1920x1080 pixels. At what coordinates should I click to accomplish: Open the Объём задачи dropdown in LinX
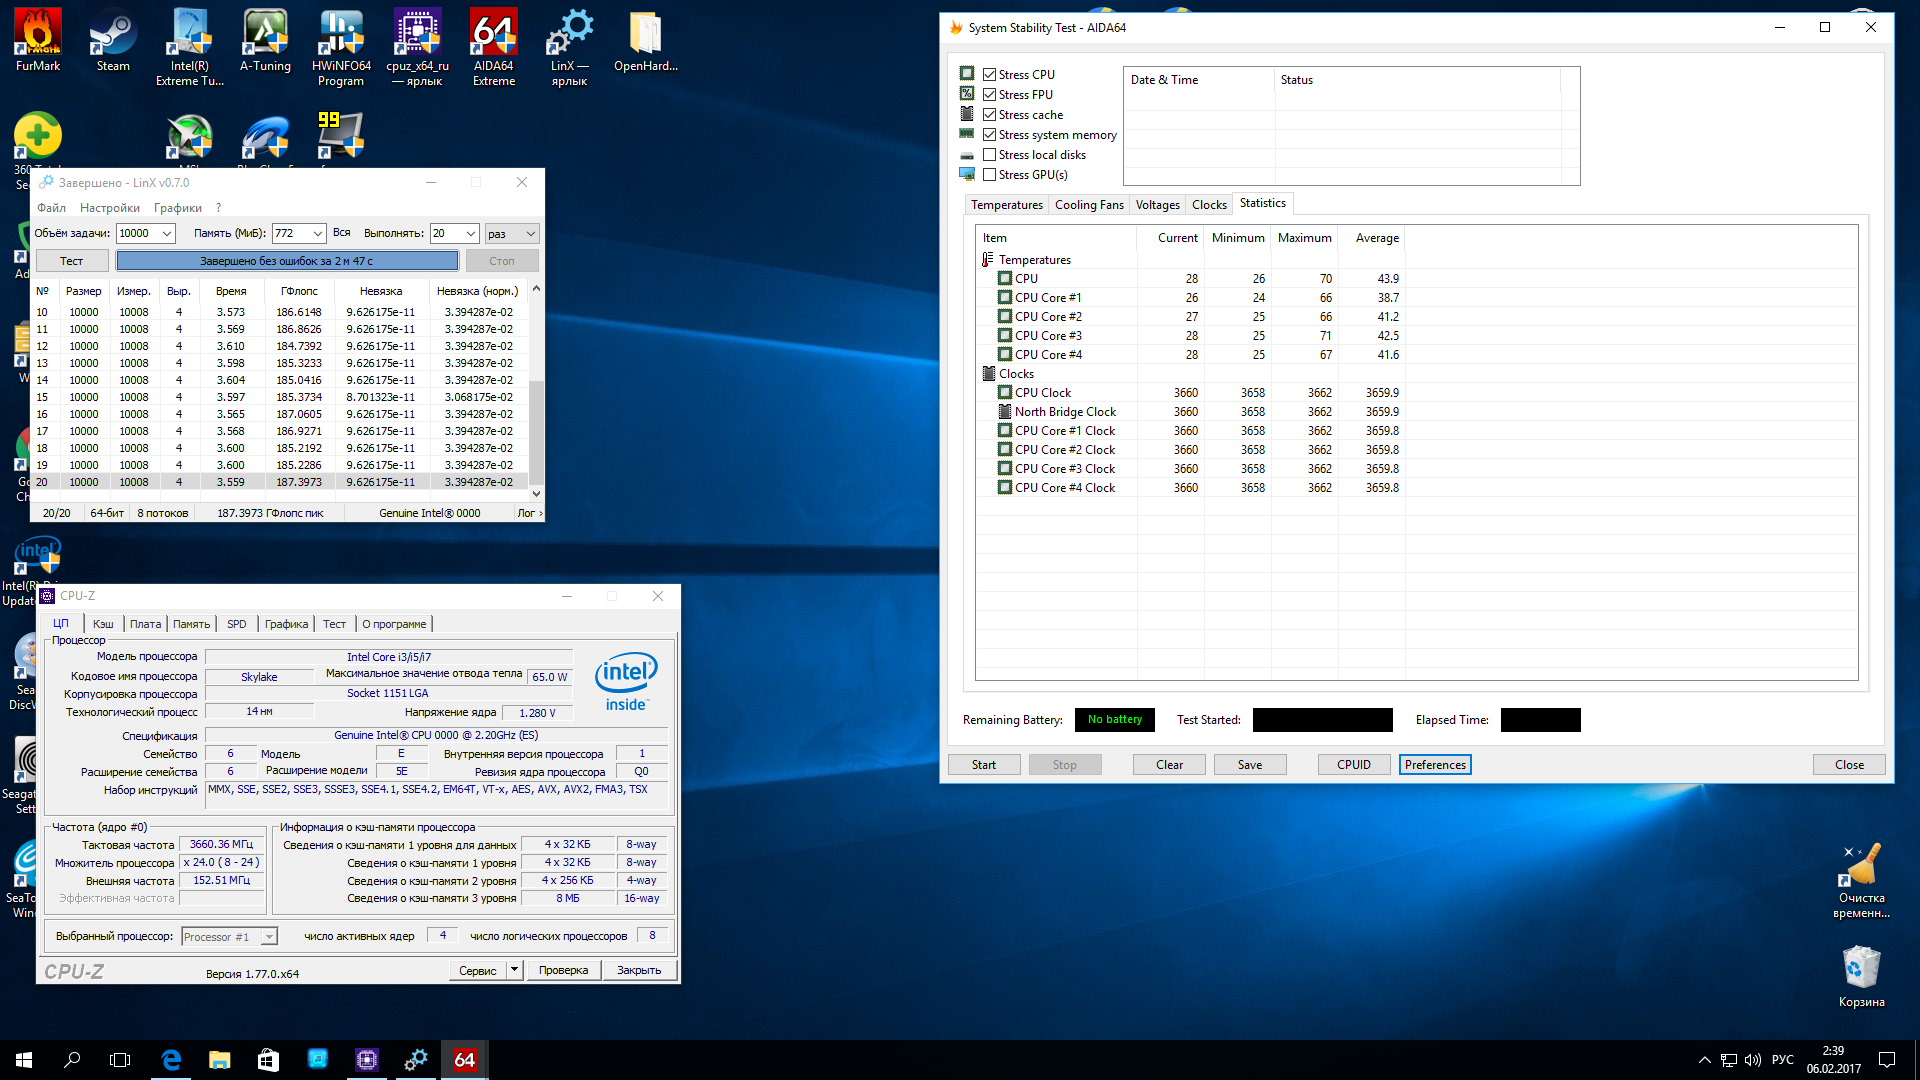(x=167, y=234)
